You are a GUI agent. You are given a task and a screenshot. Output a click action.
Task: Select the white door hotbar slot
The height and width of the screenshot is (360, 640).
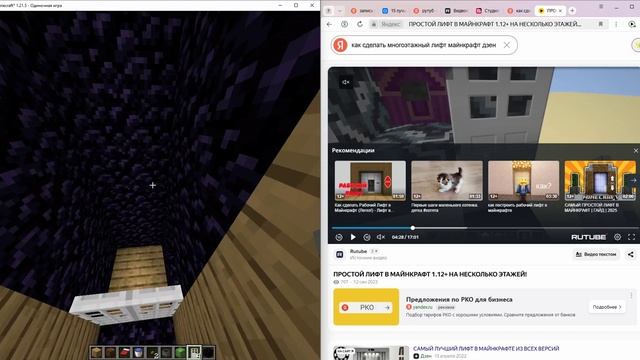(x=194, y=352)
